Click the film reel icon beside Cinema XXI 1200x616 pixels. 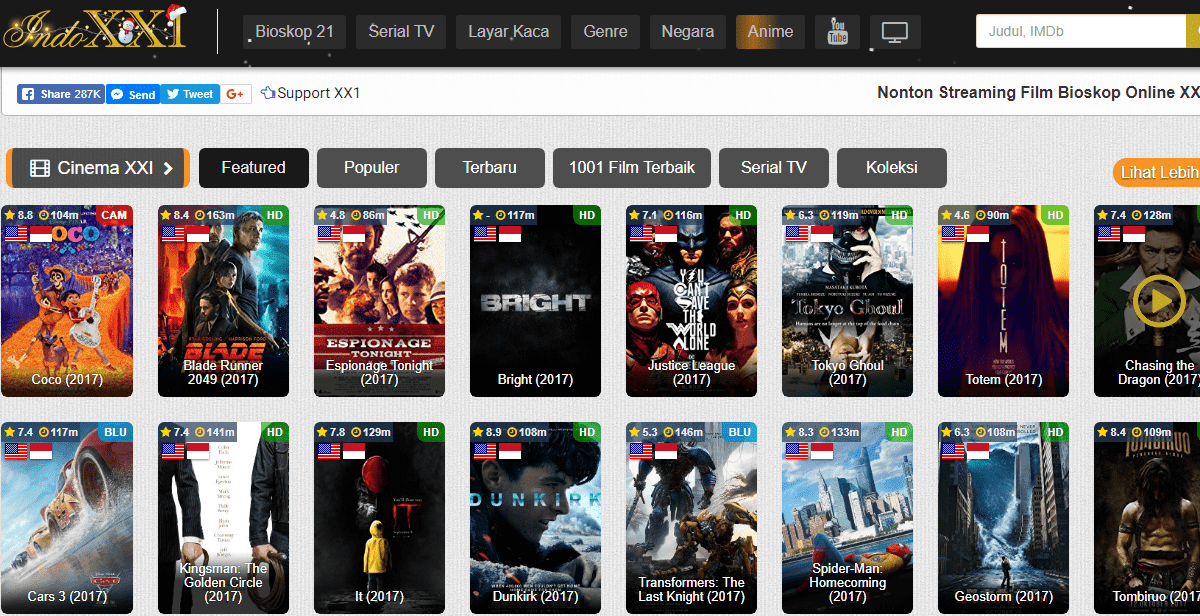point(40,168)
